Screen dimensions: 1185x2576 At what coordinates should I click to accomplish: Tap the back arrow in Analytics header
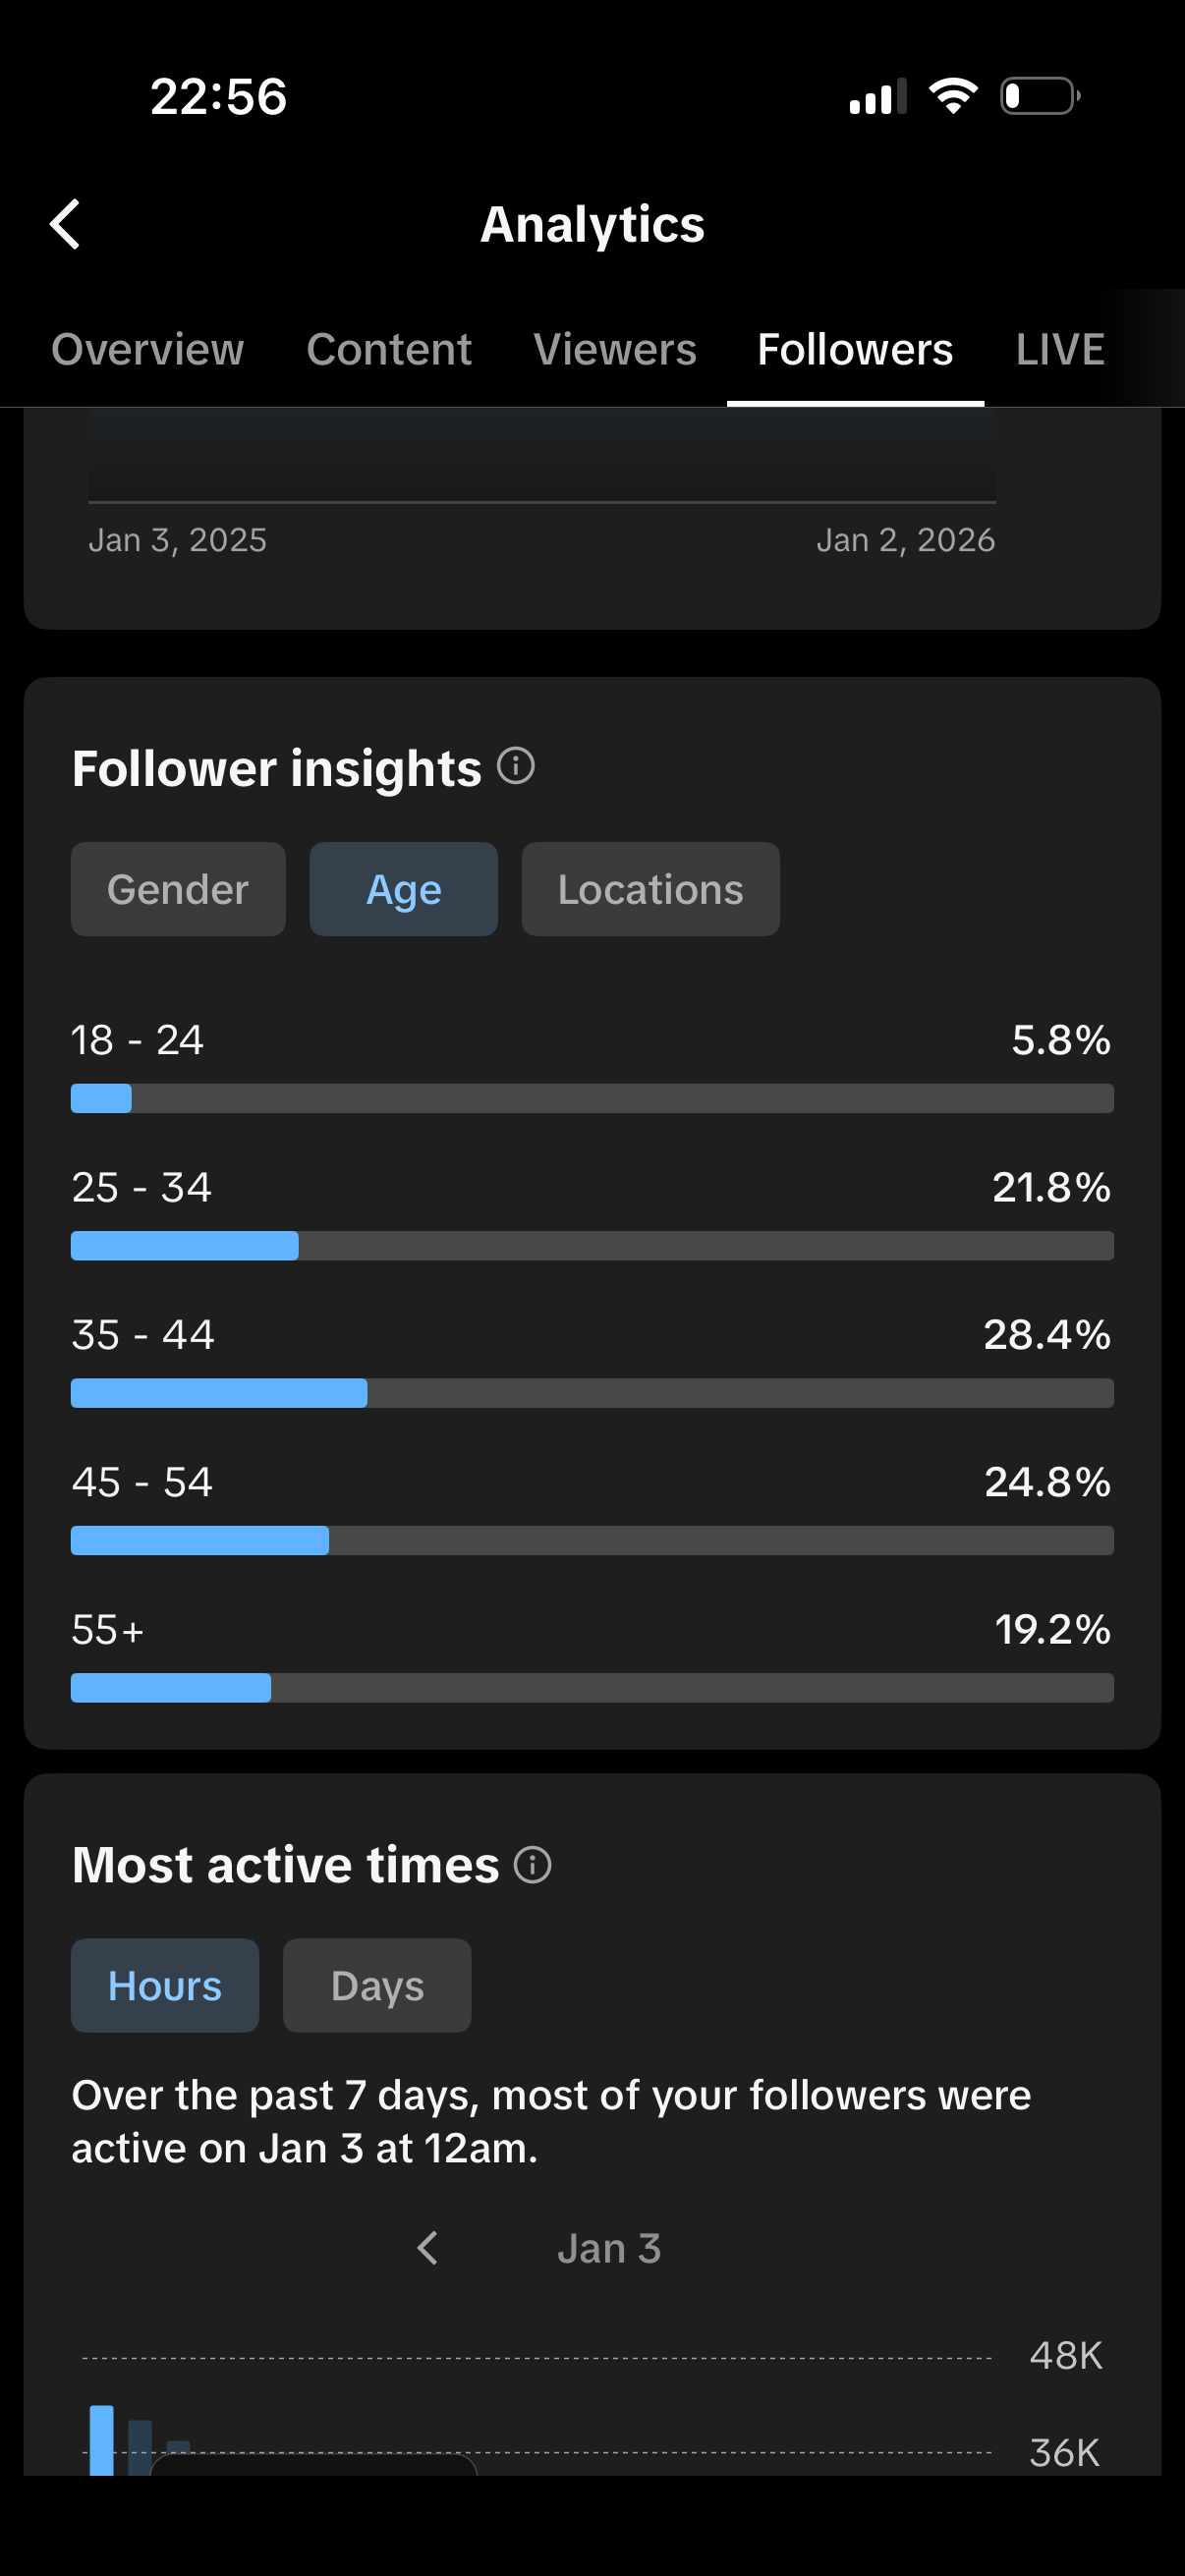(66, 224)
